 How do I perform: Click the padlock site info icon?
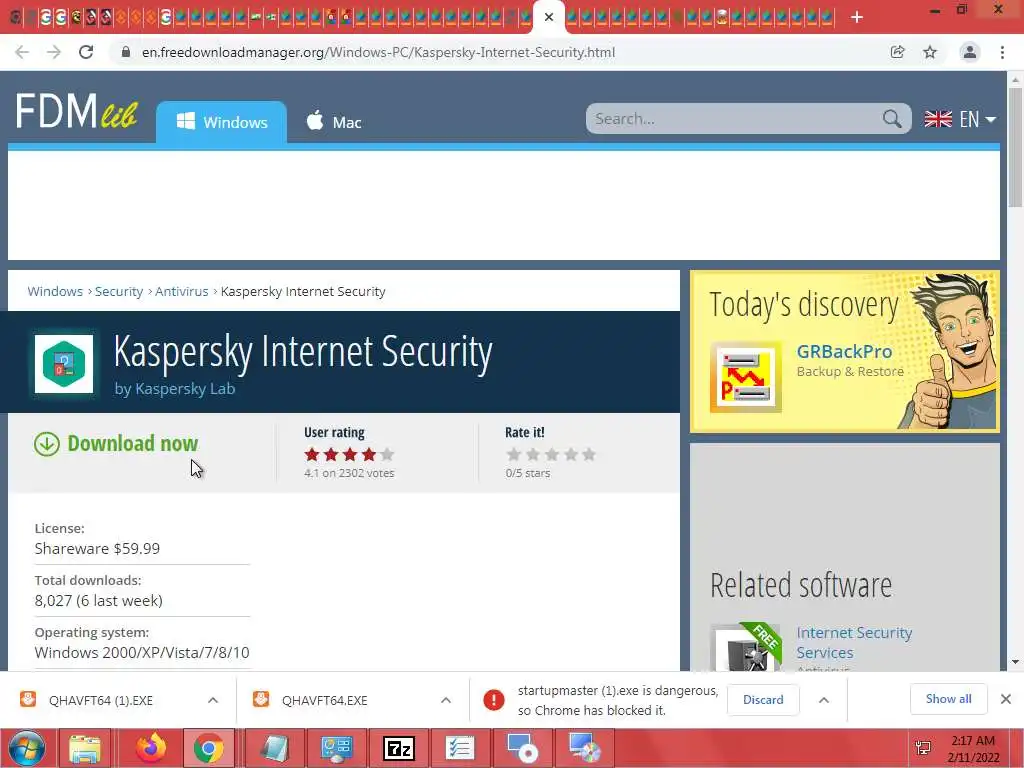point(126,52)
